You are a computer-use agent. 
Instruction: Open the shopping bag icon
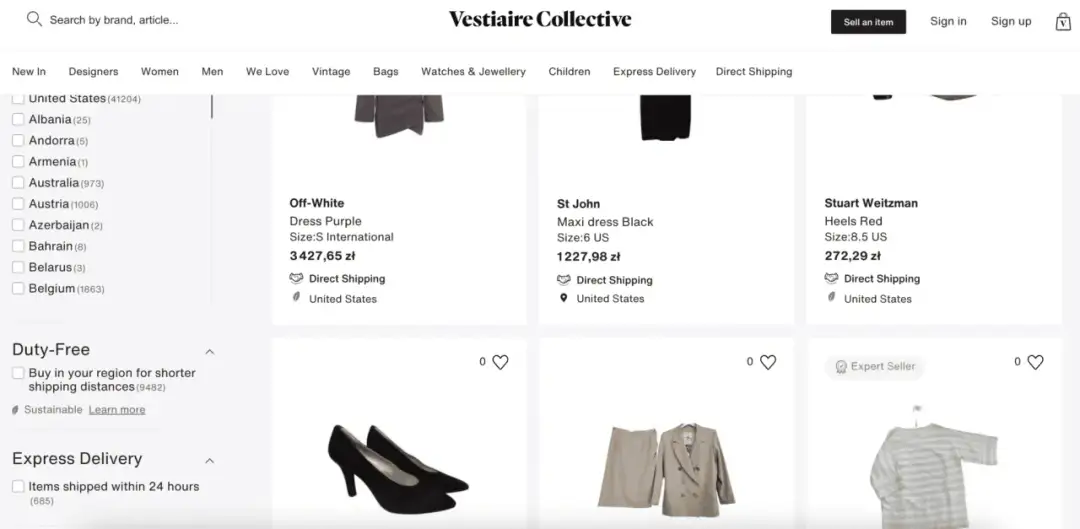pyautogui.click(x=1063, y=21)
